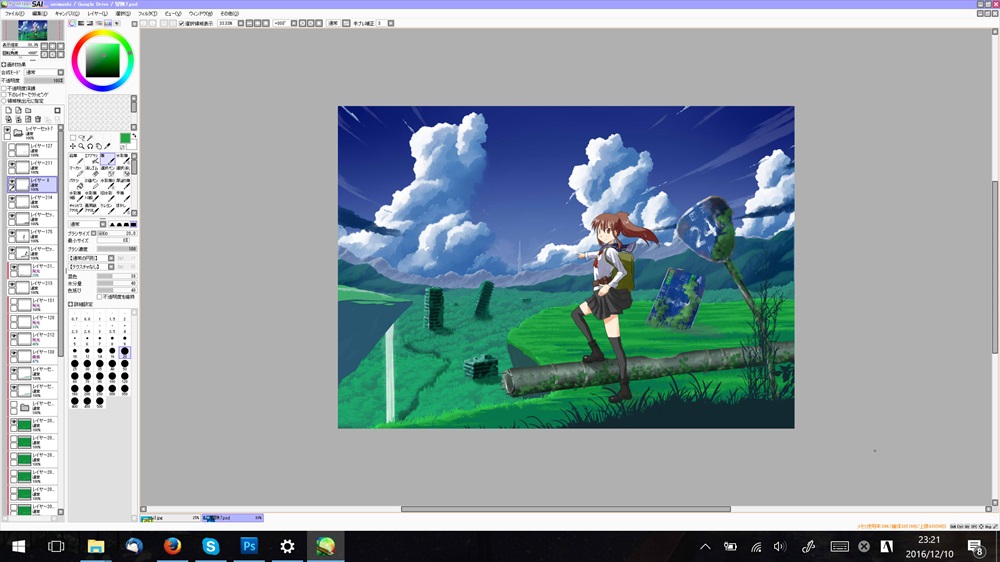Image resolution: width=1000 pixels, height=562 pixels.
Task: Select the Move tool in the toolbox
Action: click(72, 146)
